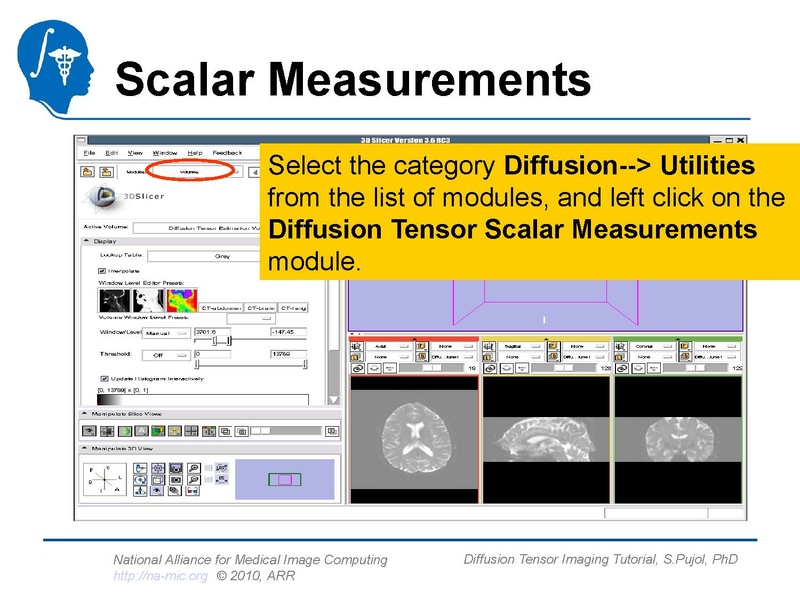Click the save scene icon
Image resolution: width=800 pixels, height=600 pixels.
[x=104, y=170]
